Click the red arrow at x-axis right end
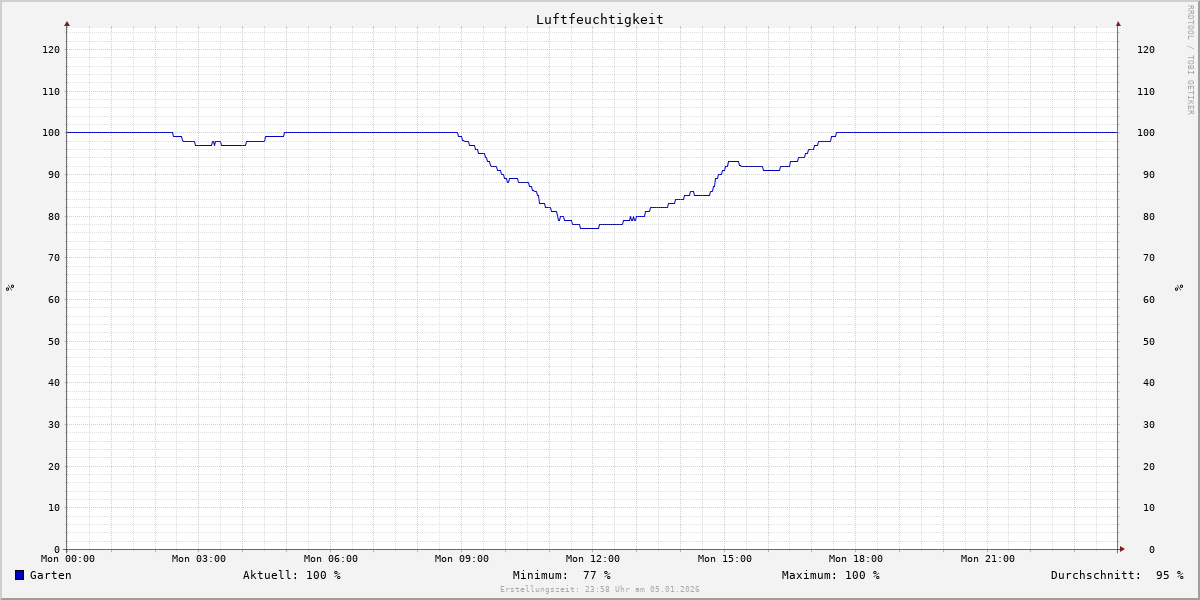The image size is (1200, 600). point(1121,549)
